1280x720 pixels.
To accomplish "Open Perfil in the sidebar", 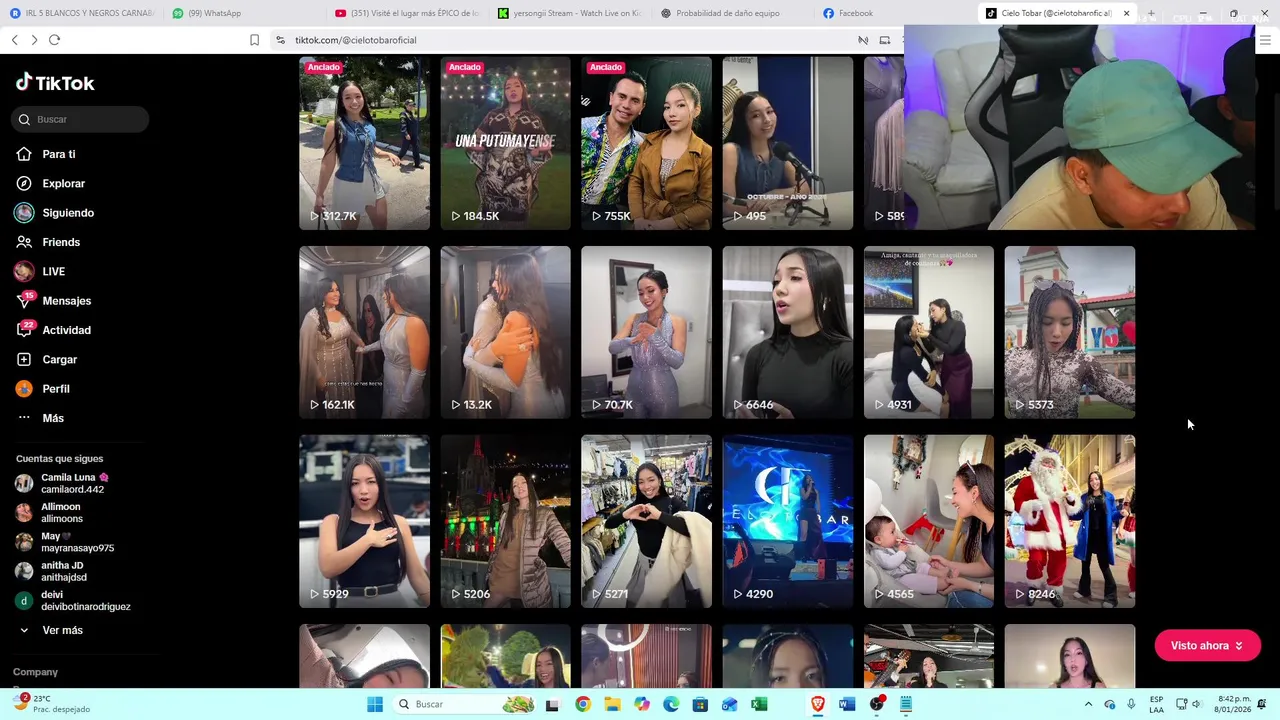I will 42,389.
